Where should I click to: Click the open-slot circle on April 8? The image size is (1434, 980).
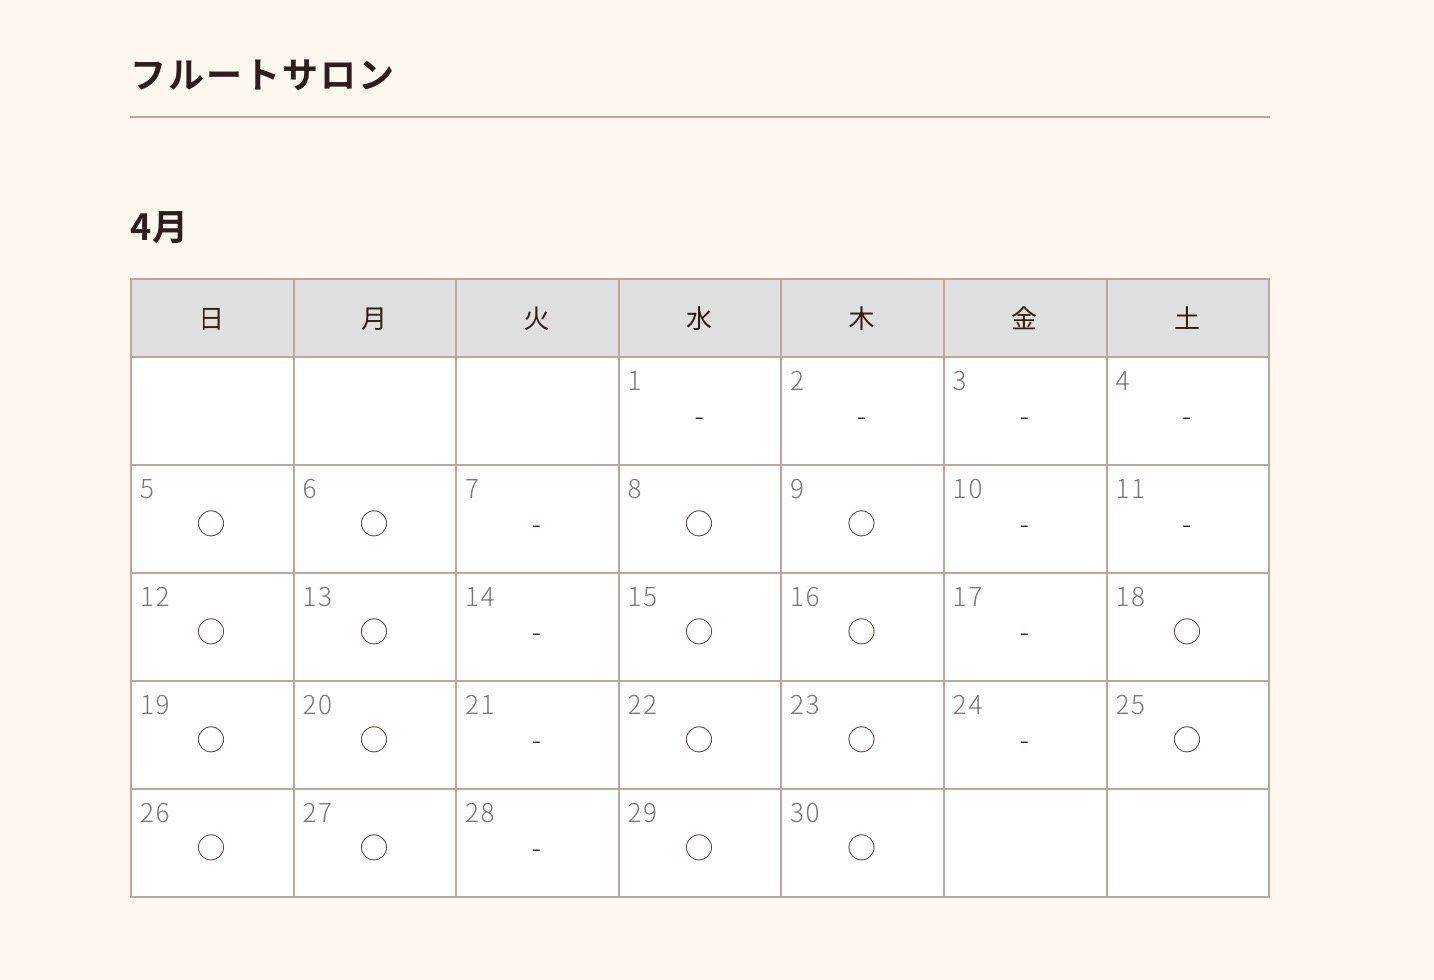[699, 523]
